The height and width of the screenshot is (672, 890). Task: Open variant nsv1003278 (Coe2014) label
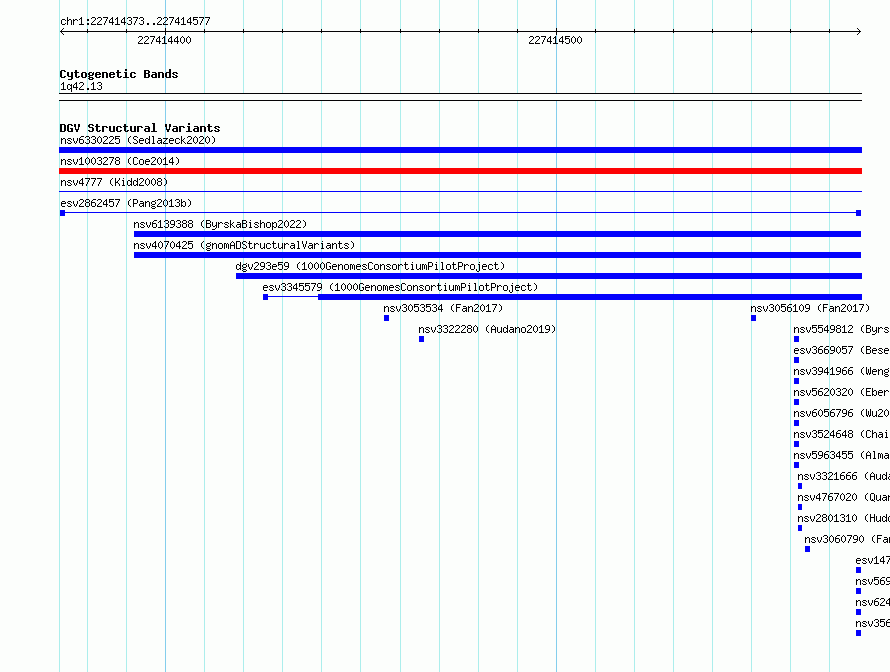120,161
